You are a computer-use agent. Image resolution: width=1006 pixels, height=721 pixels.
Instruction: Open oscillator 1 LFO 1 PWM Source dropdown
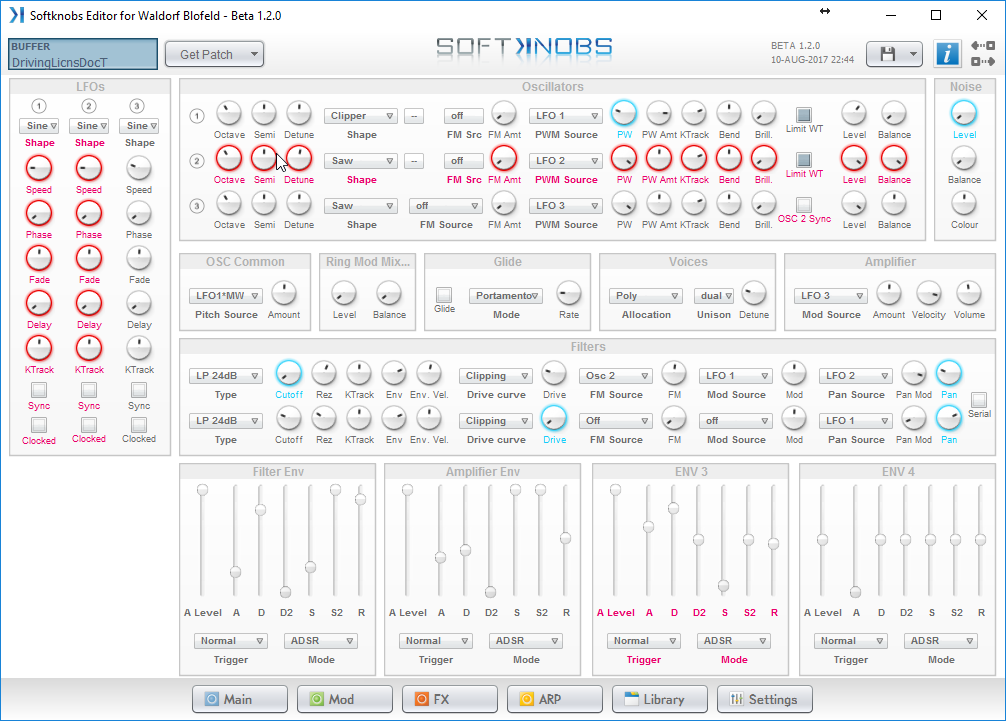pos(566,115)
